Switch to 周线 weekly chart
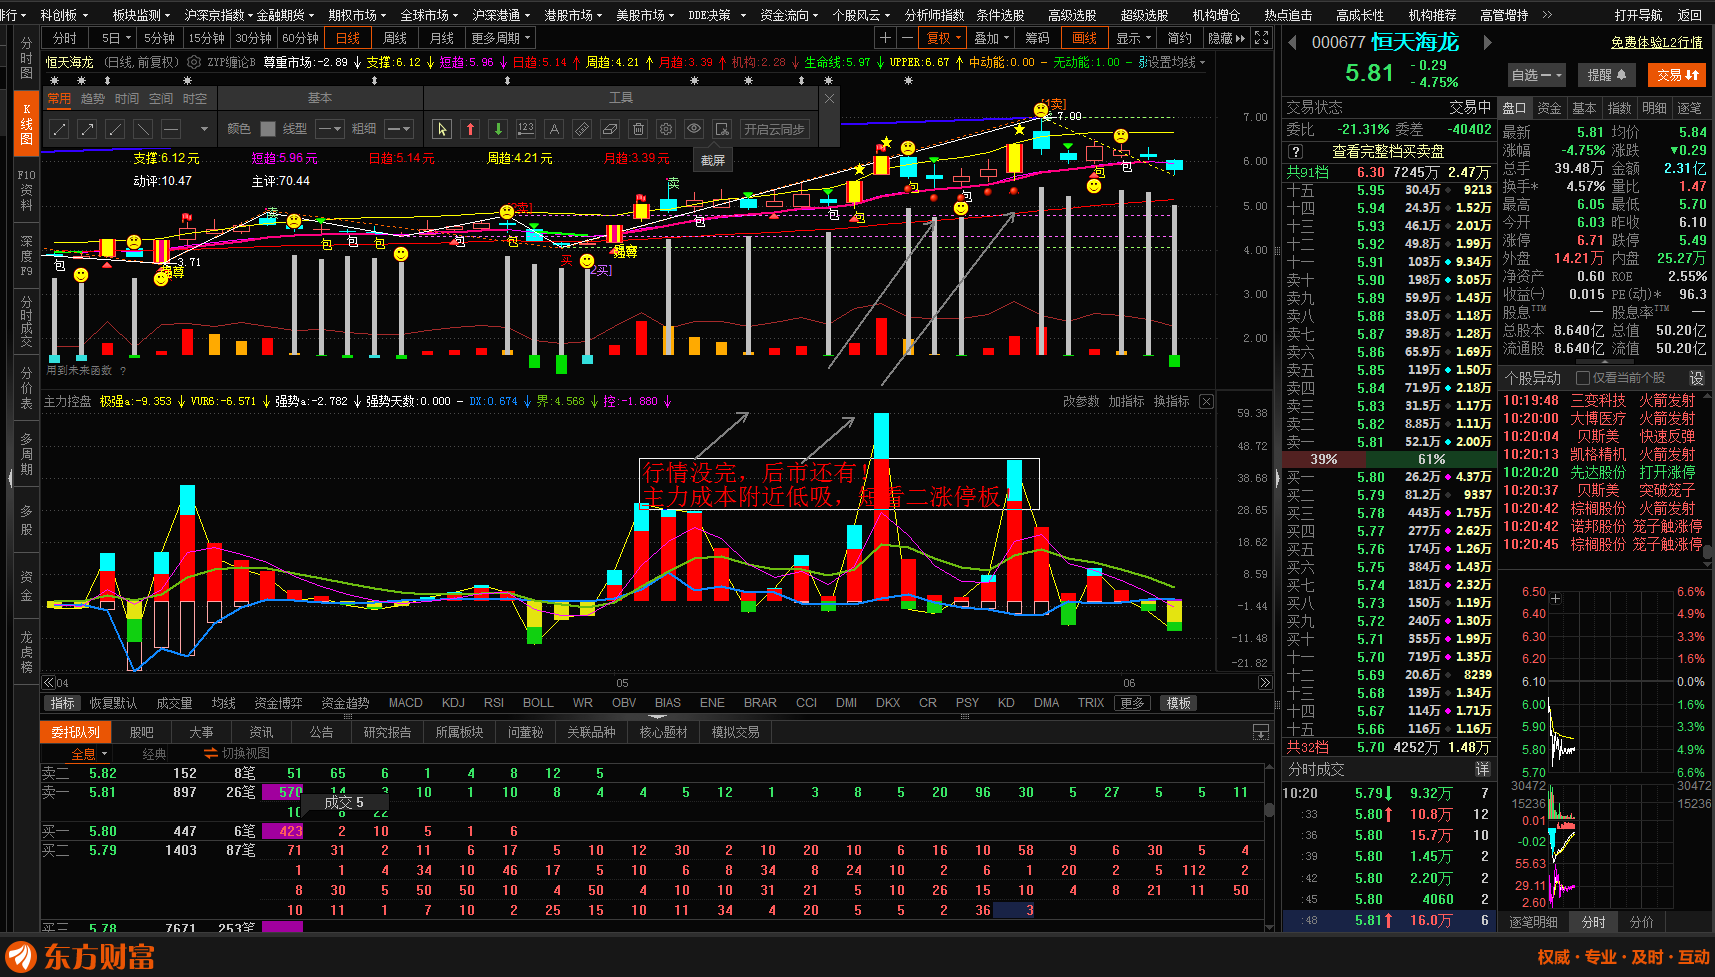The height and width of the screenshot is (977, 1715). click(x=395, y=38)
